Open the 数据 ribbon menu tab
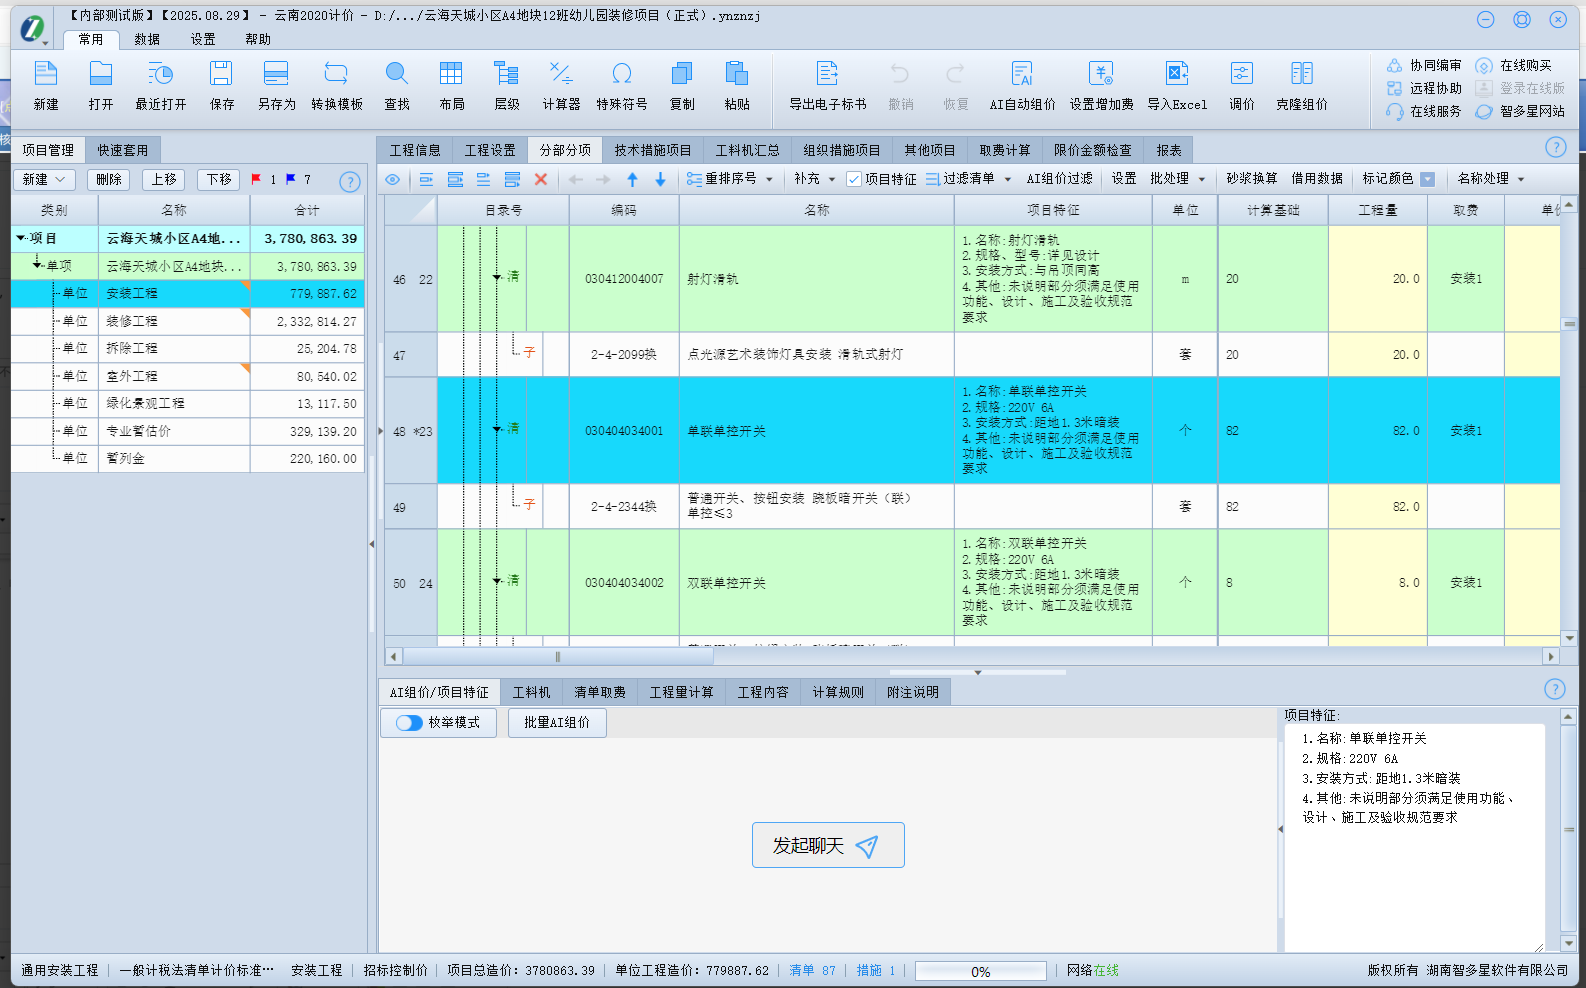 [147, 39]
